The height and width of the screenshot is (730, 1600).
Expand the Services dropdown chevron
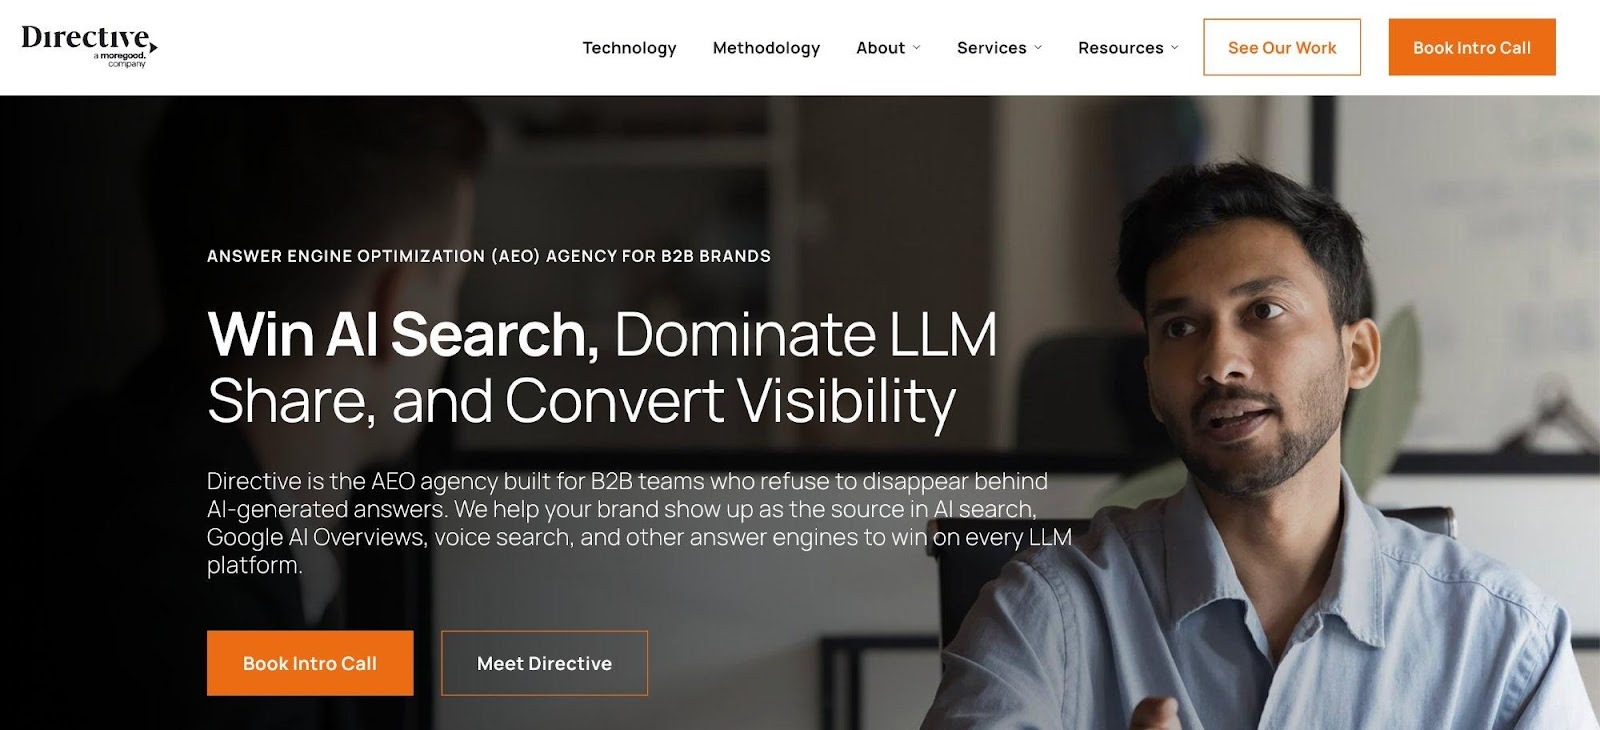[x=1038, y=48]
